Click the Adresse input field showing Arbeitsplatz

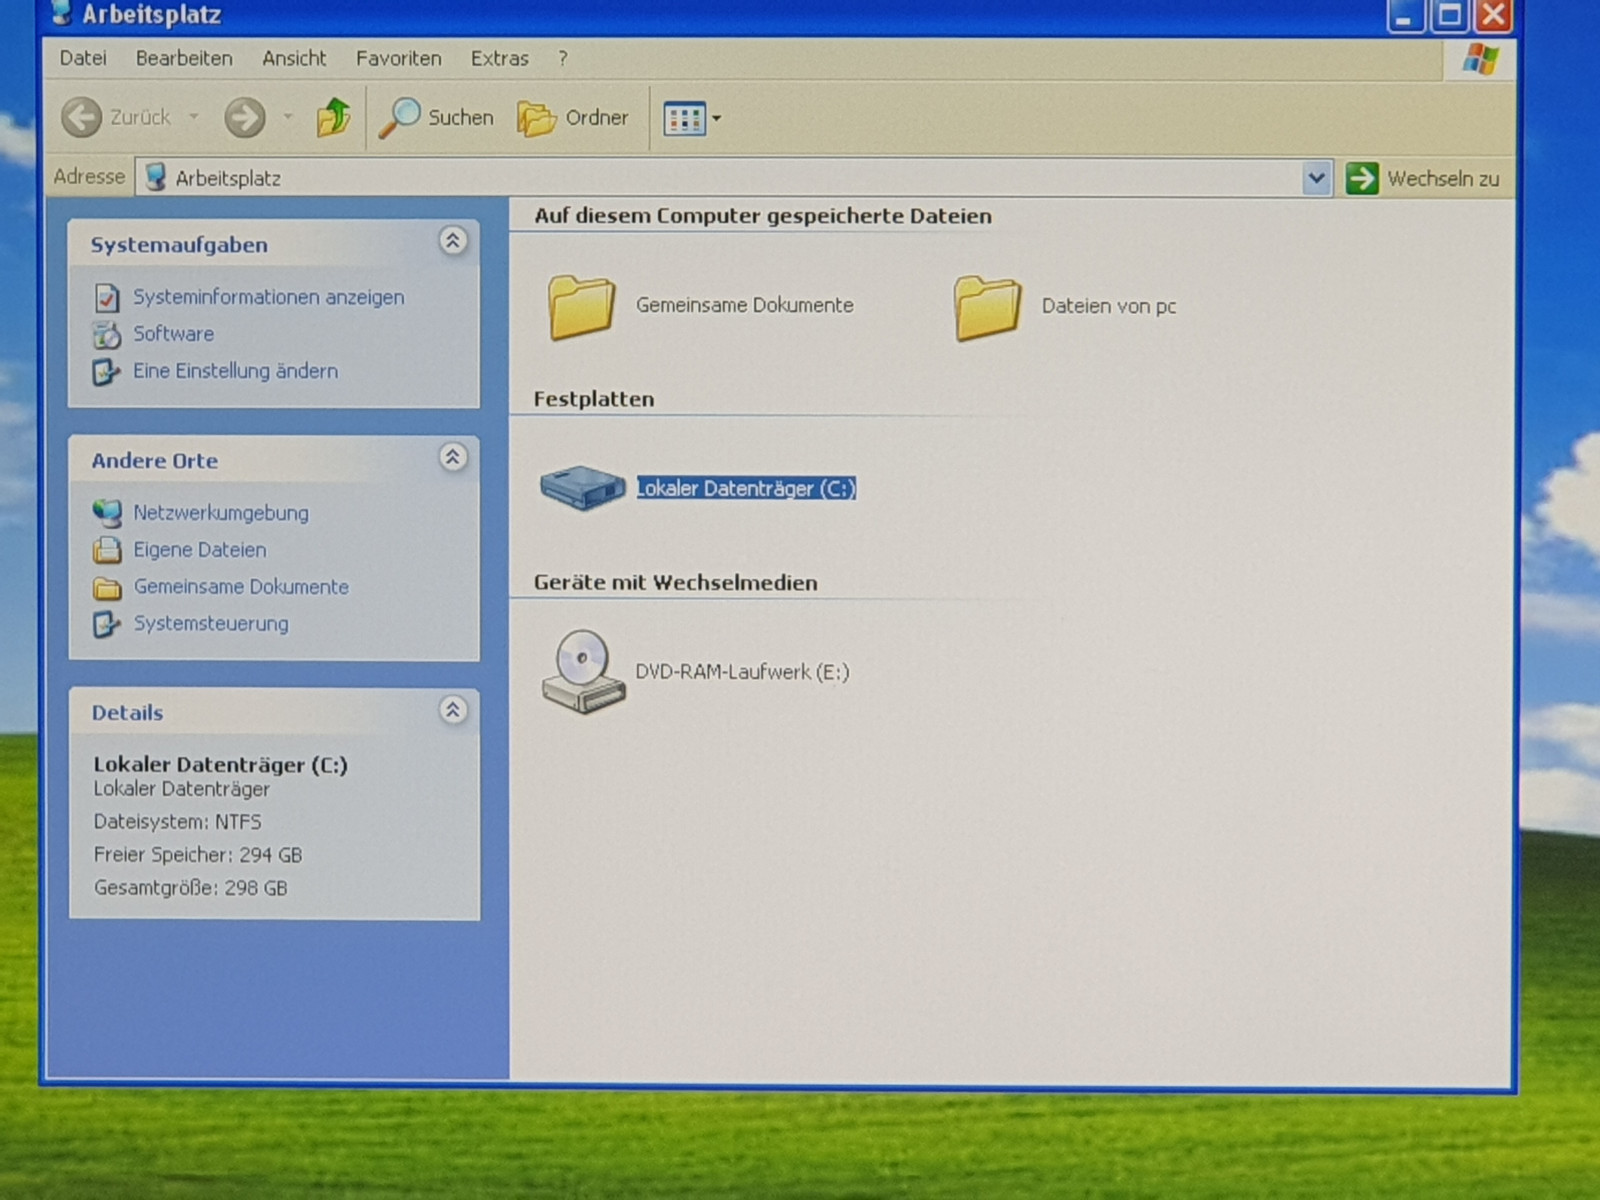pyautogui.click(x=700, y=179)
